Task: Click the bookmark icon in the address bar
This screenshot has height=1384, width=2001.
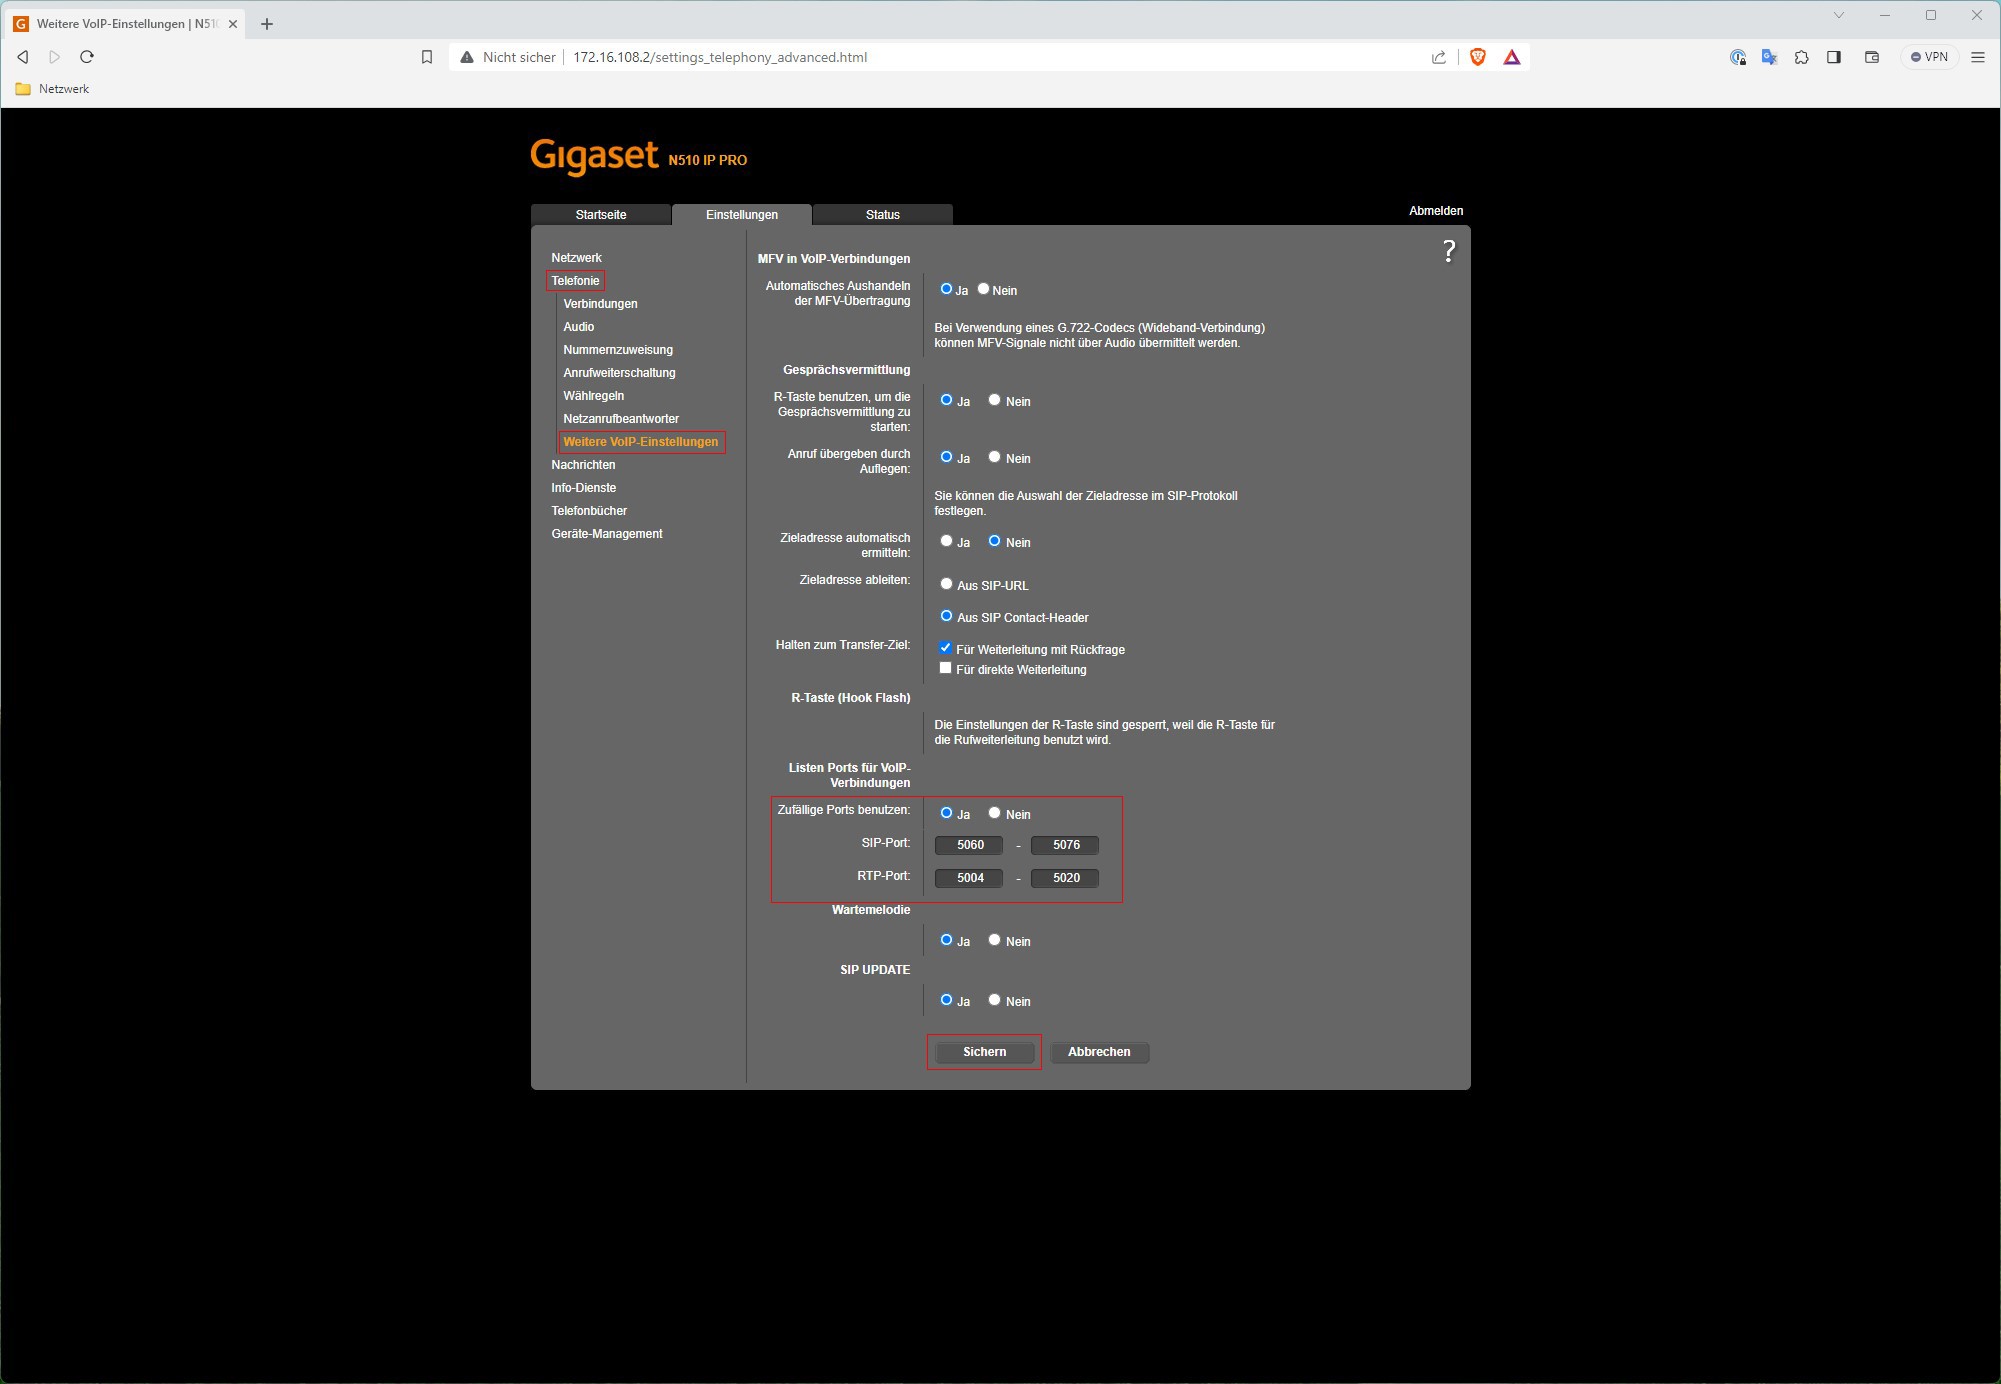Action: [x=427, y=57]
